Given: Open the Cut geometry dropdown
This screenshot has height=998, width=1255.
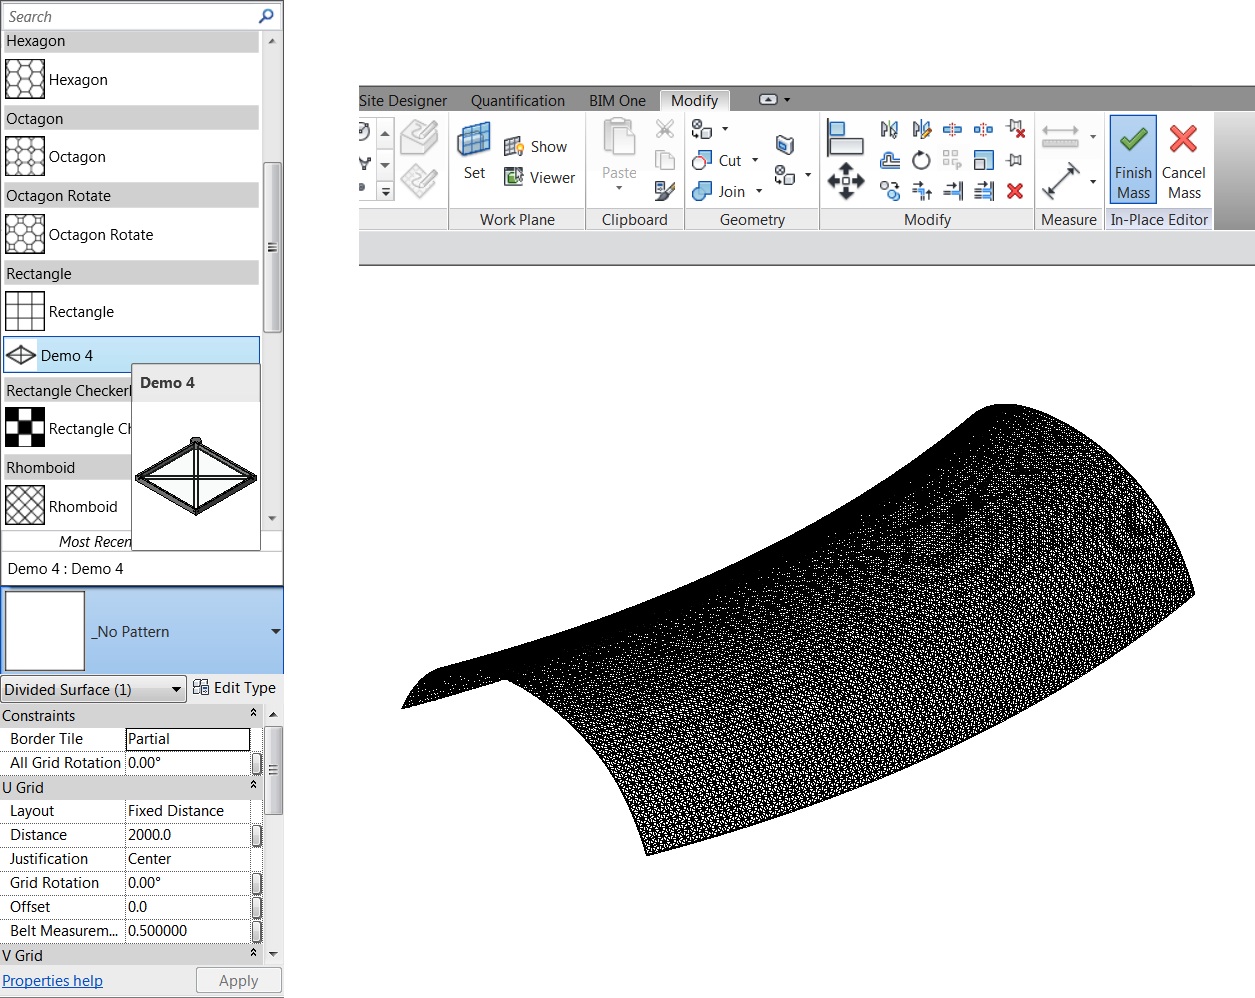Looking at the screenshot, I should [x=754, y=161].
